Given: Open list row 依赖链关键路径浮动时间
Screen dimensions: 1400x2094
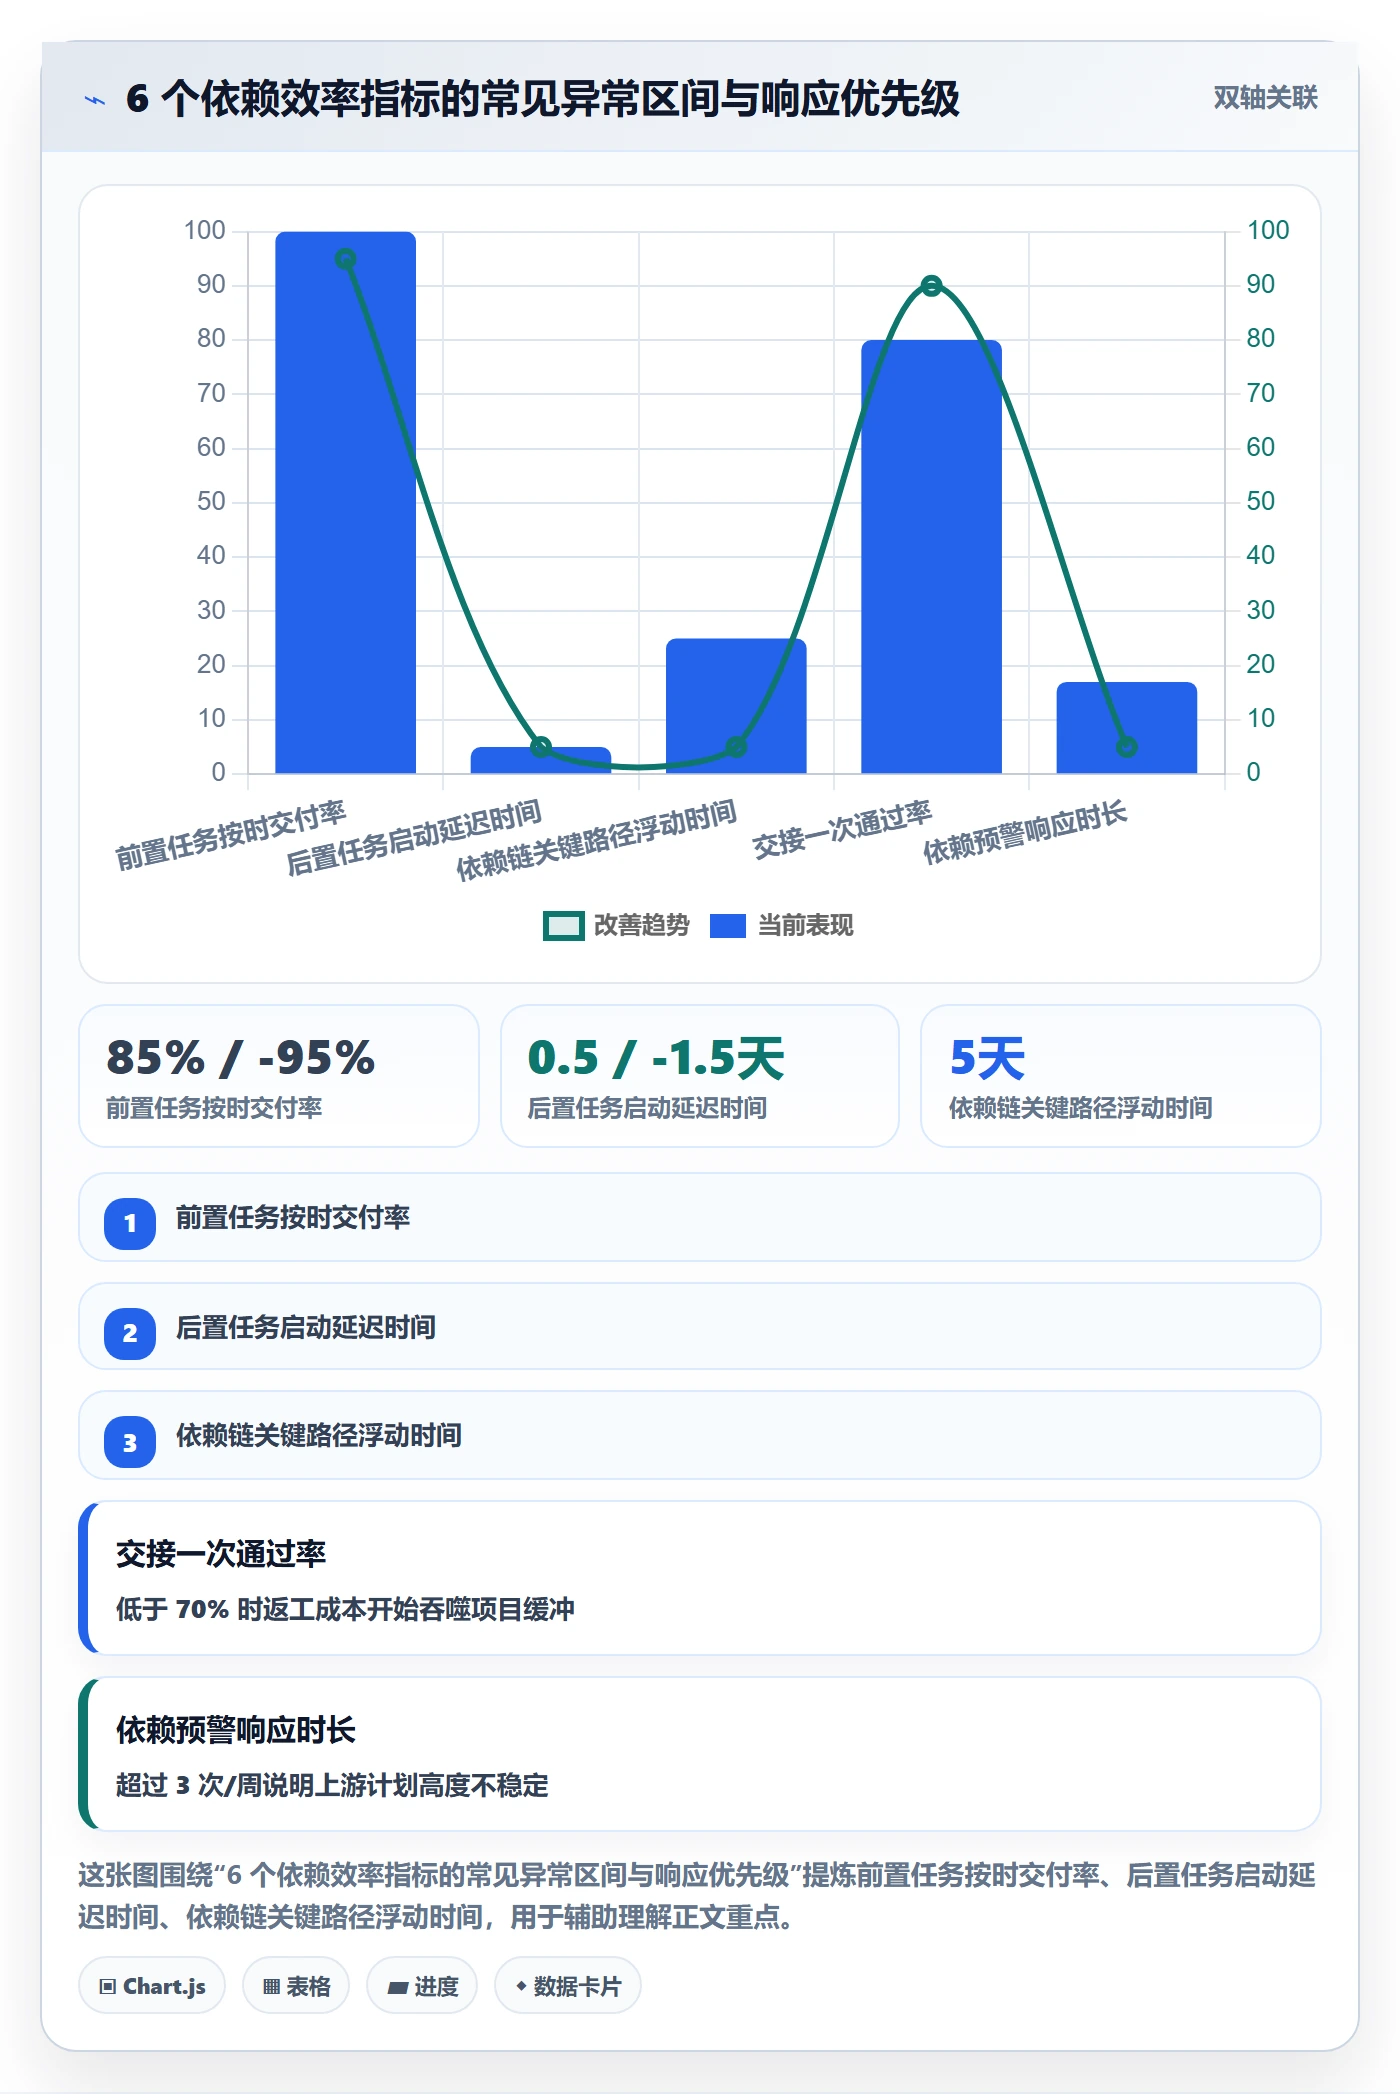Looking at the screenshot, I should [700, 1436].
